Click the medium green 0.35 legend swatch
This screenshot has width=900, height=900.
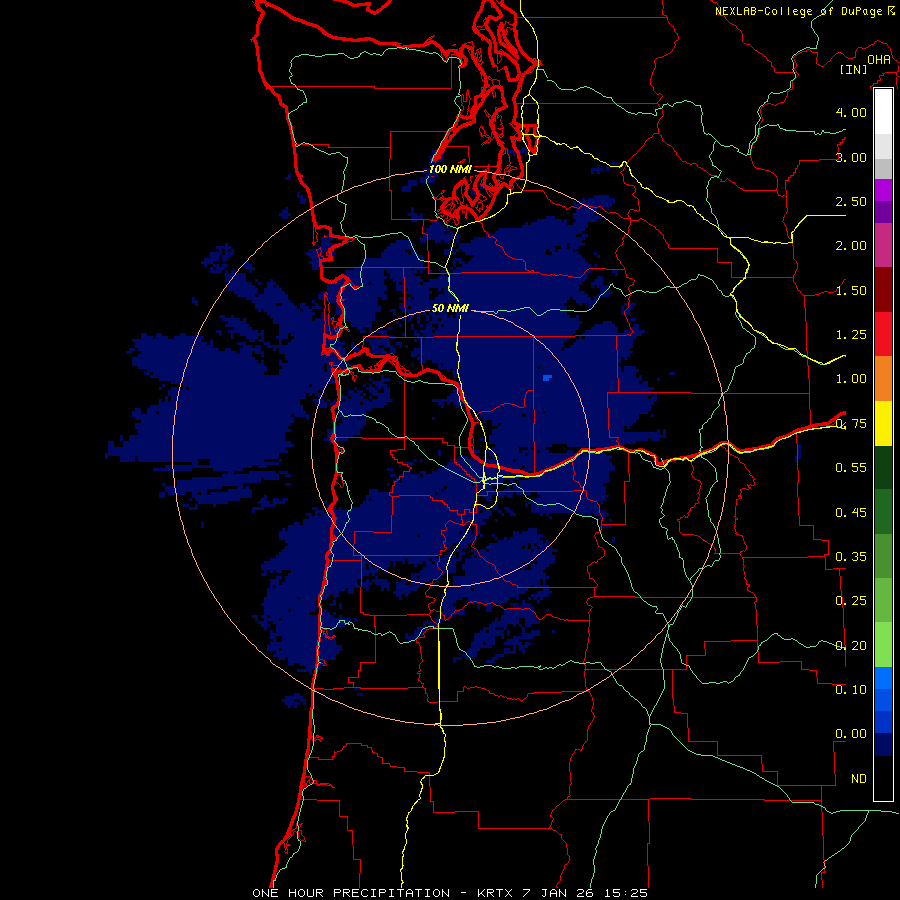[883, 556]
